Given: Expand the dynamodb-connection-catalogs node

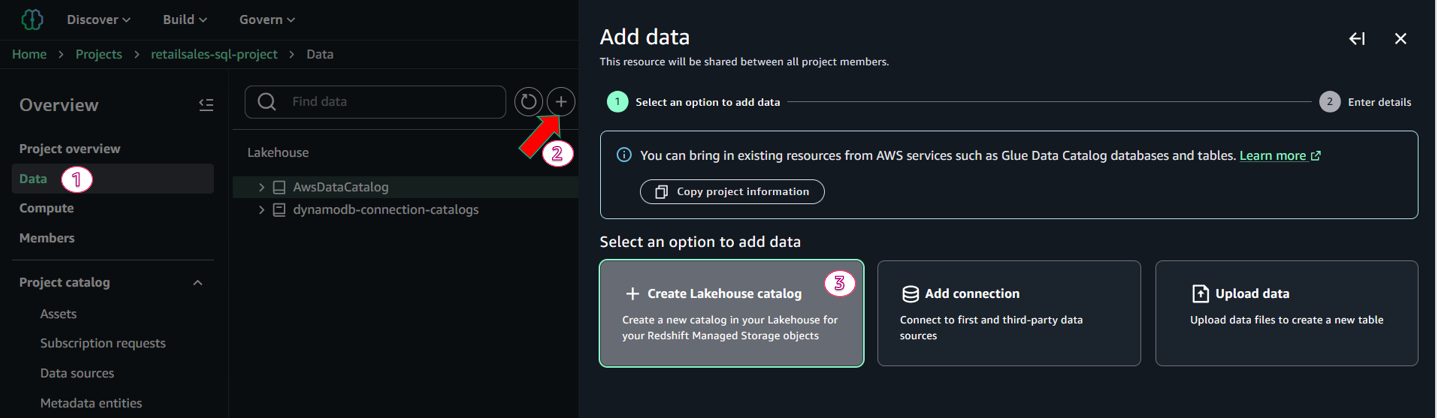Looking at the screenshot, I should (x=261, y=210).
